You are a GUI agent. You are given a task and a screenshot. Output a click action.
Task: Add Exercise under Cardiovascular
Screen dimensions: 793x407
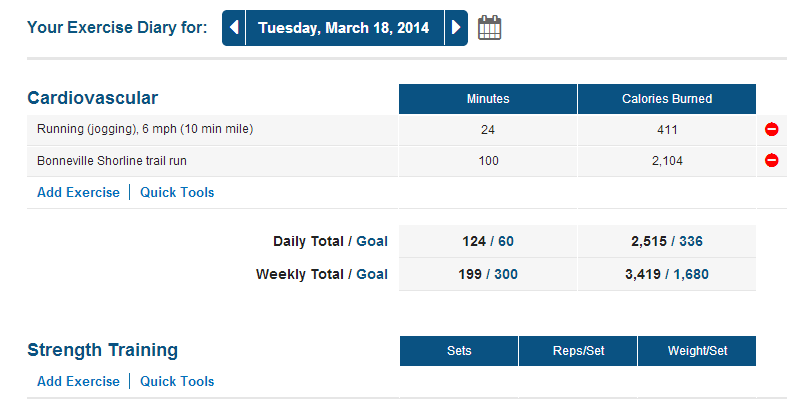point(78,192)
